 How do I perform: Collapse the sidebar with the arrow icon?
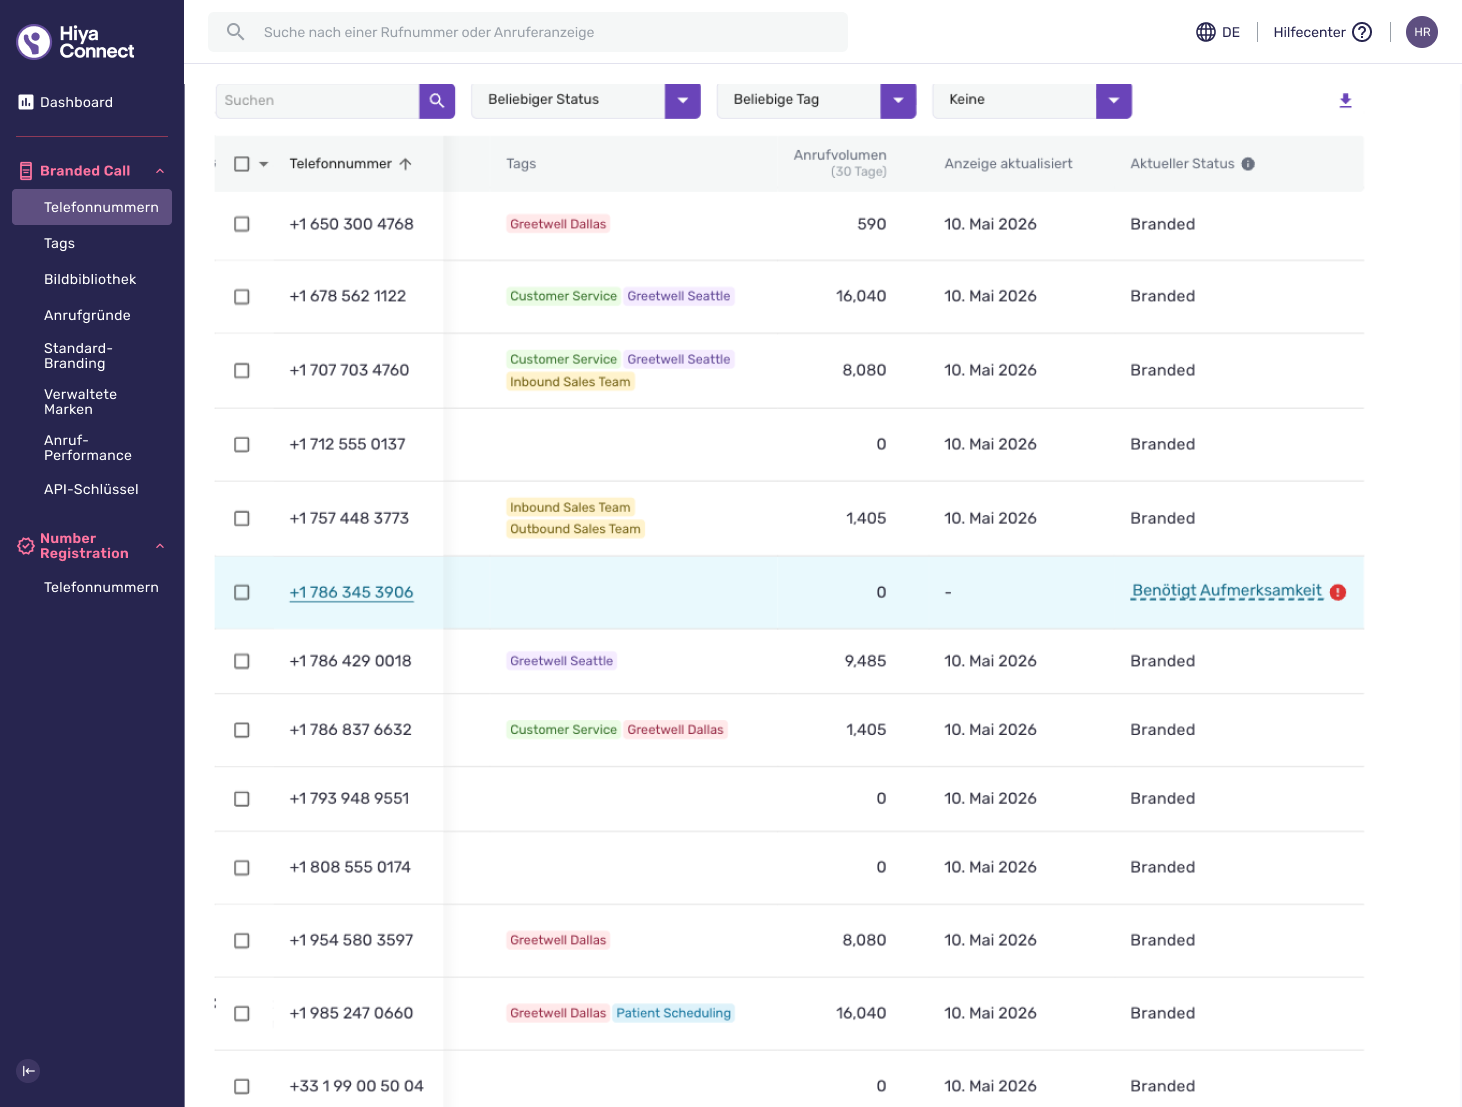click(x=29, y=1071)
